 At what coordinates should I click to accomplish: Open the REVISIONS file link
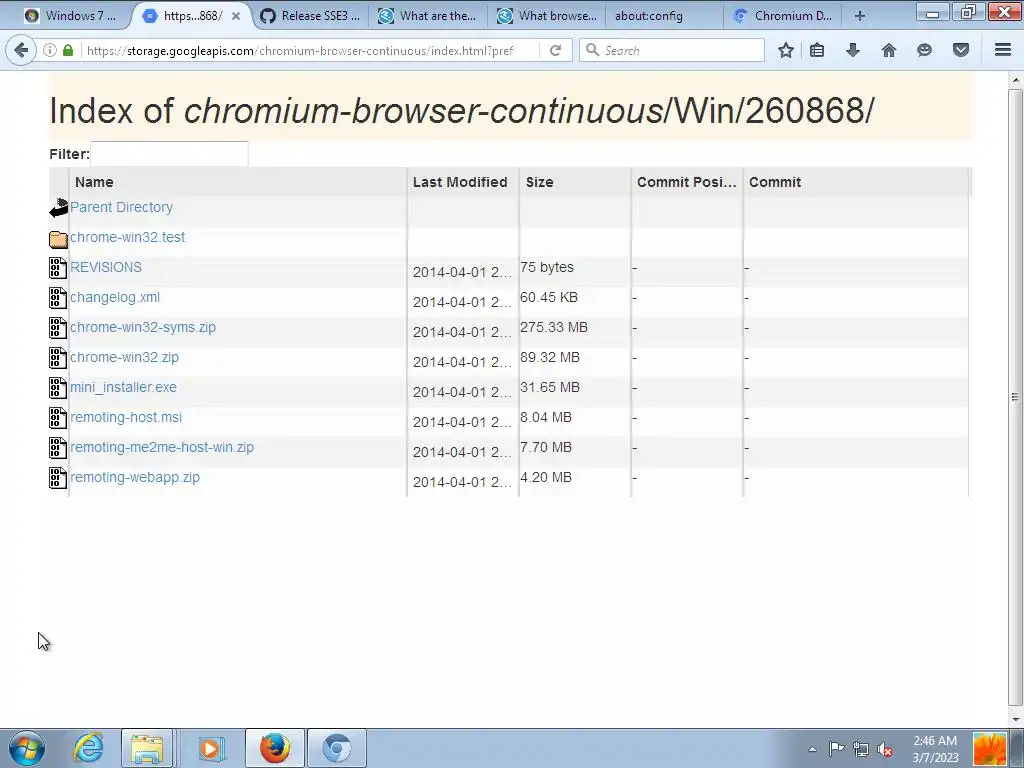[106, 267]
